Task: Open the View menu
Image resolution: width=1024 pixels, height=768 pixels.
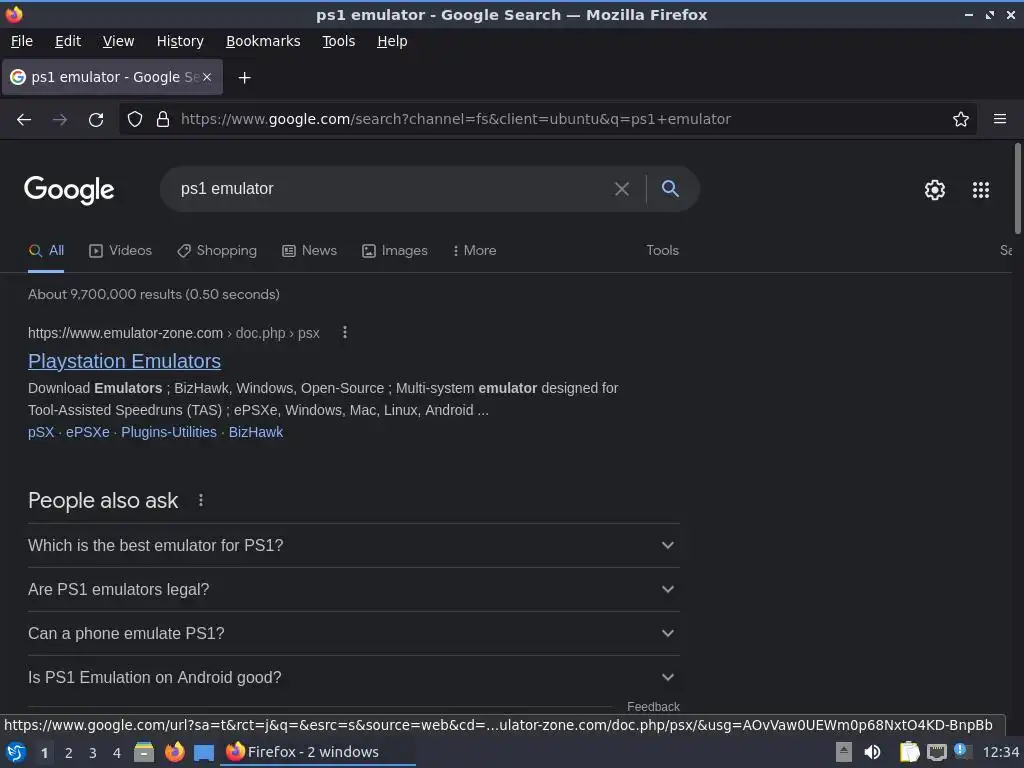Action: 118,41
